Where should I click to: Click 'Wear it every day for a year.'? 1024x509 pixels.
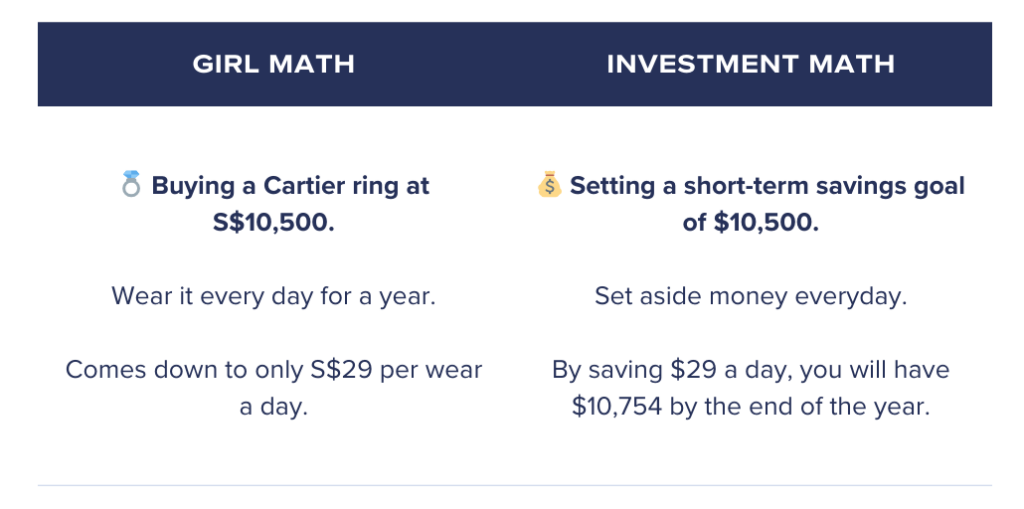(274, 296)
